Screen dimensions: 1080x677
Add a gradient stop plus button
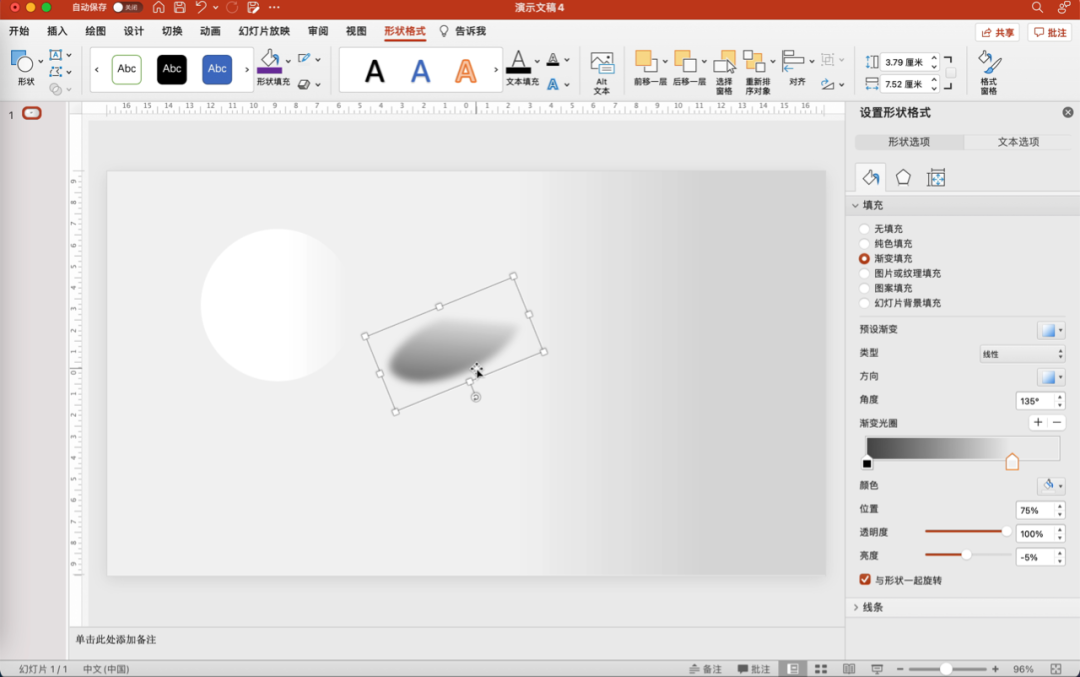click(1038, 422)
